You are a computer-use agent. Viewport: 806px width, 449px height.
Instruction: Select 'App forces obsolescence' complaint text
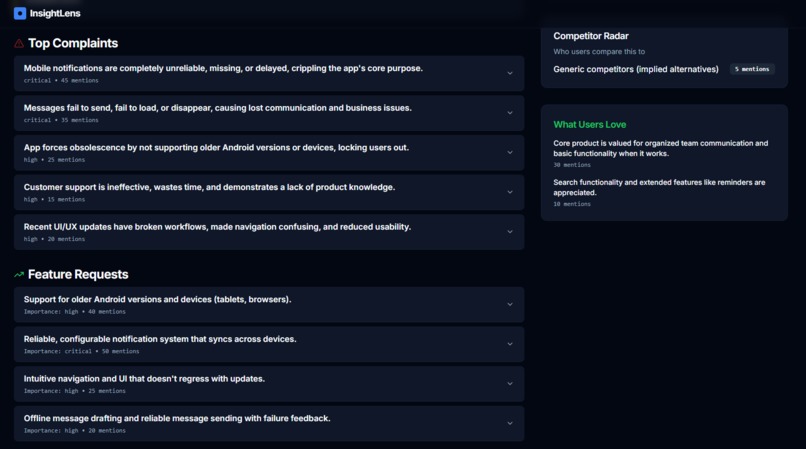tap(216, 148)
